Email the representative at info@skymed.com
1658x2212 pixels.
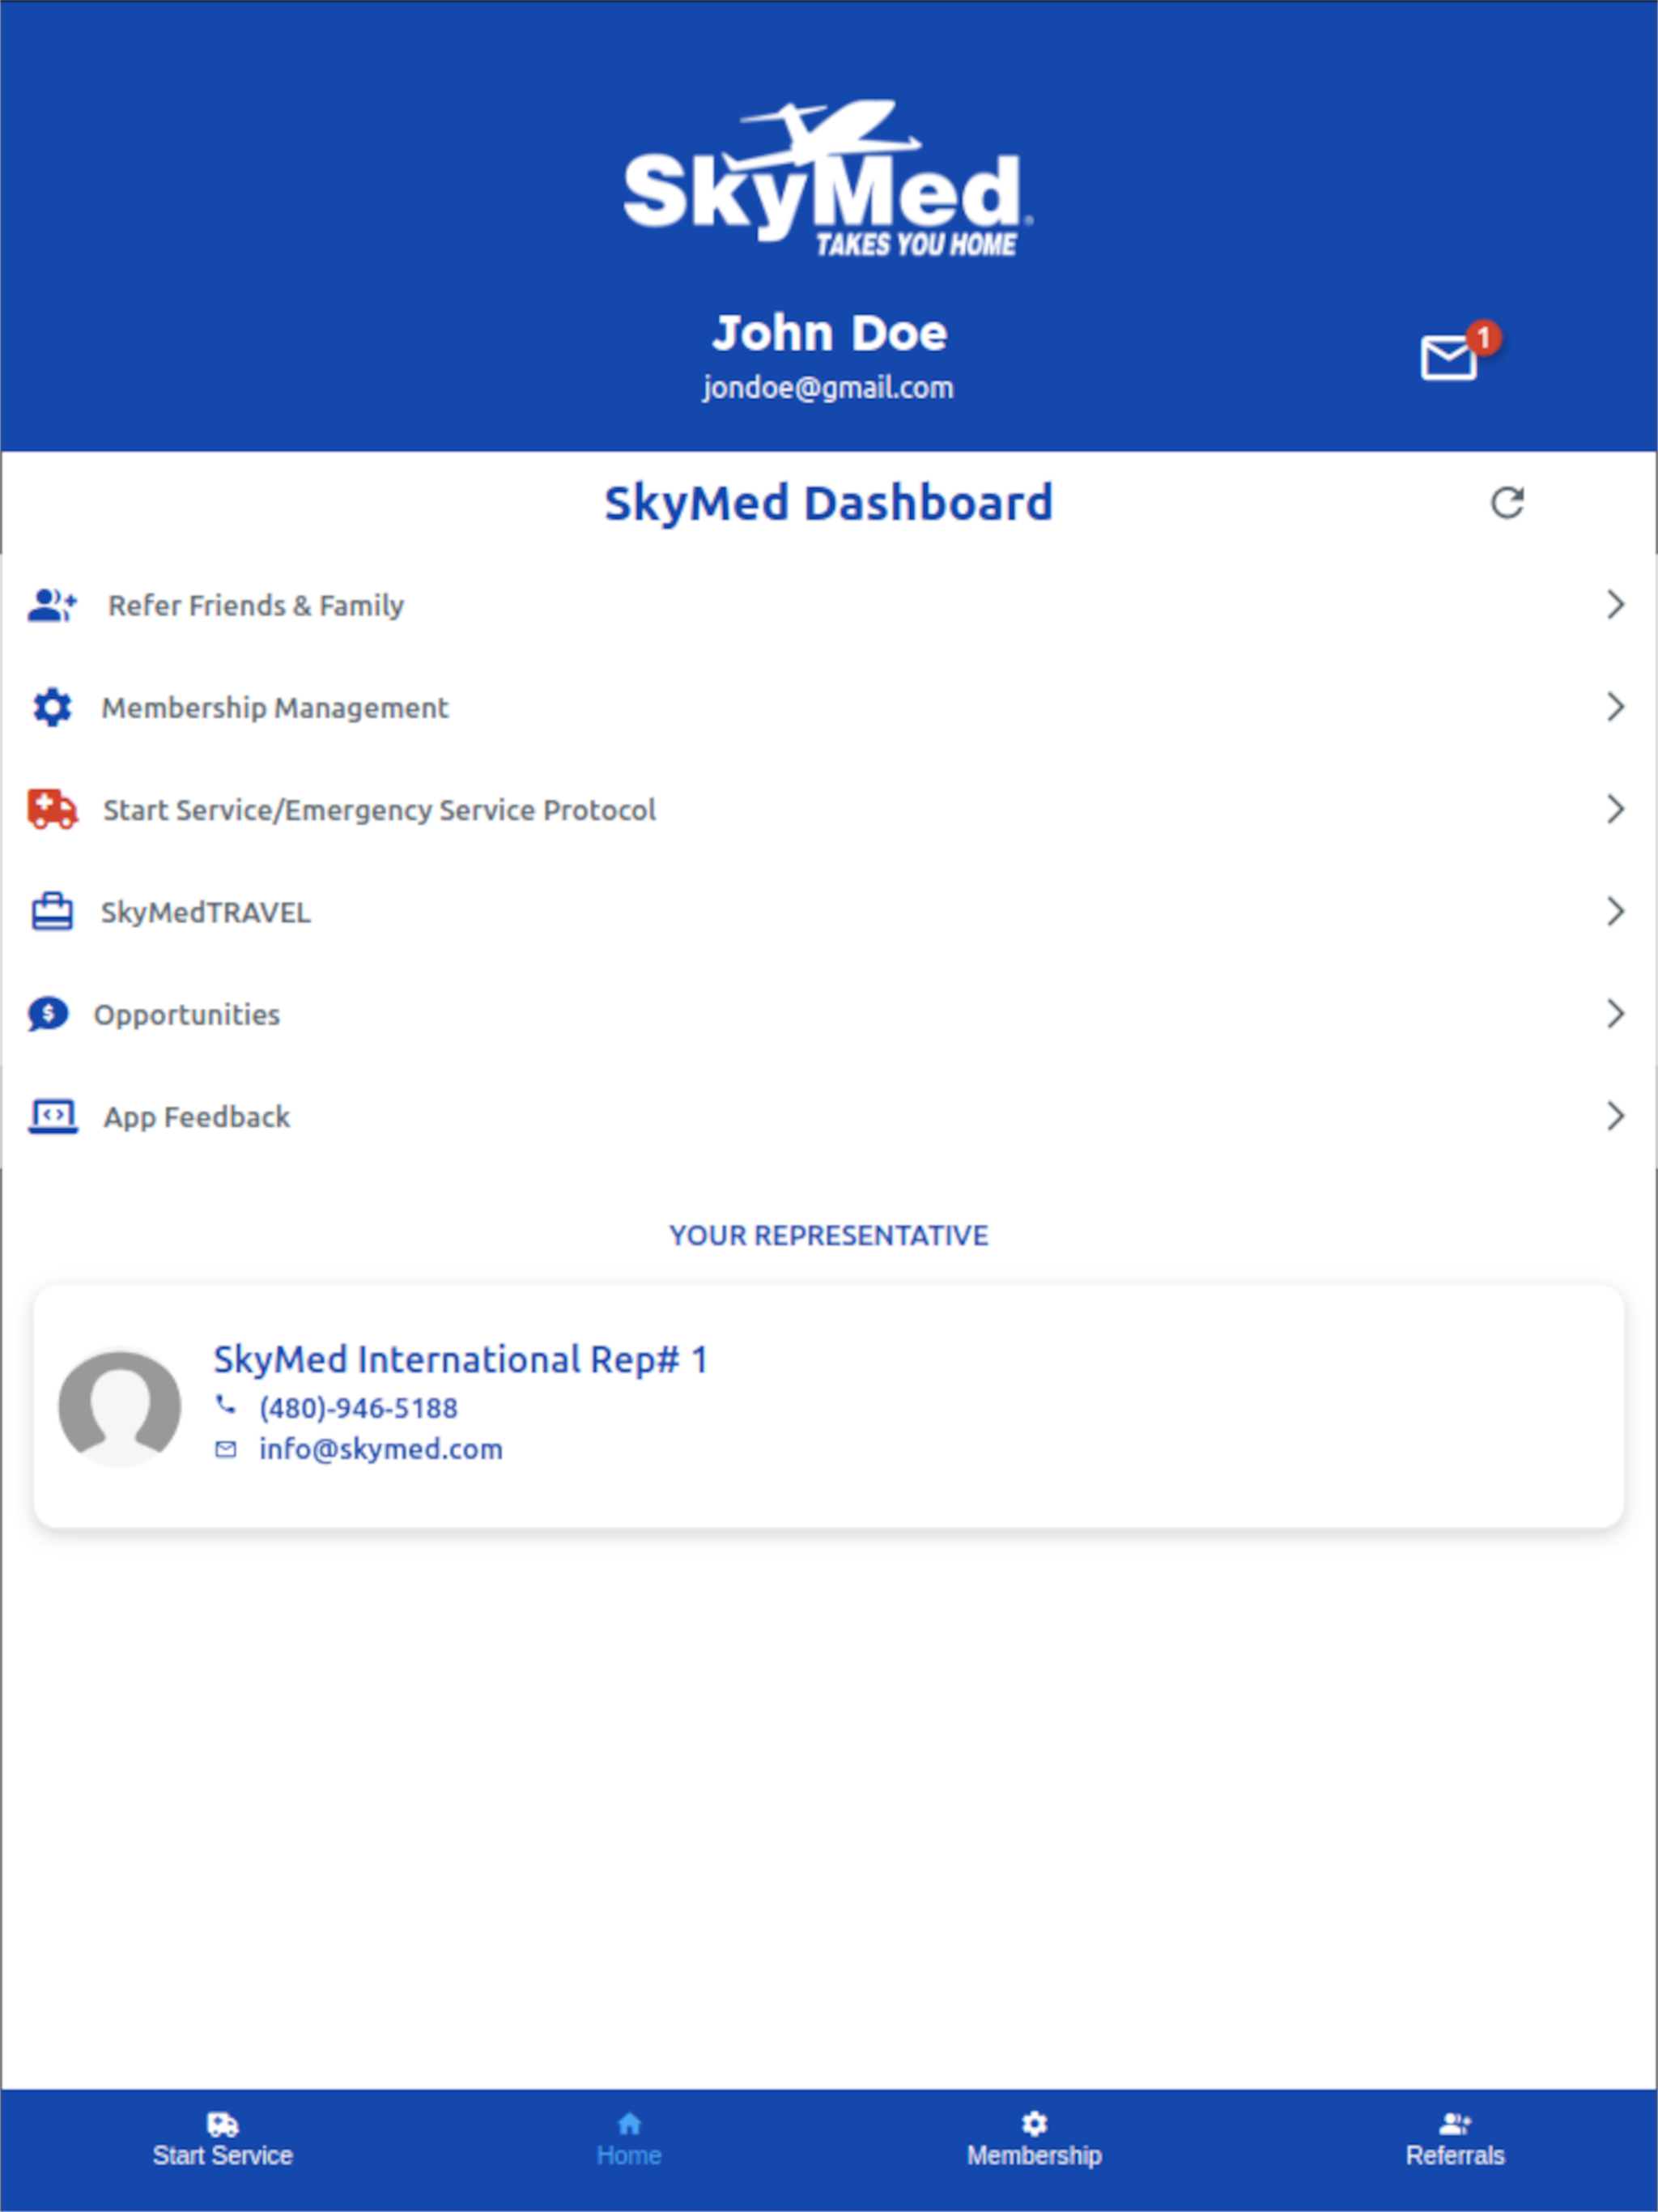380,1449
